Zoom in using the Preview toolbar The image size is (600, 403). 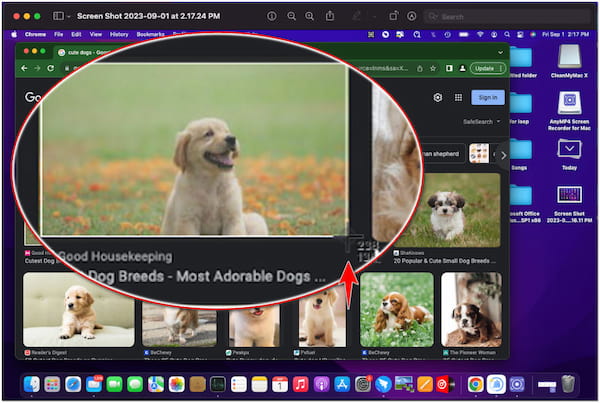tap(309, 16)
